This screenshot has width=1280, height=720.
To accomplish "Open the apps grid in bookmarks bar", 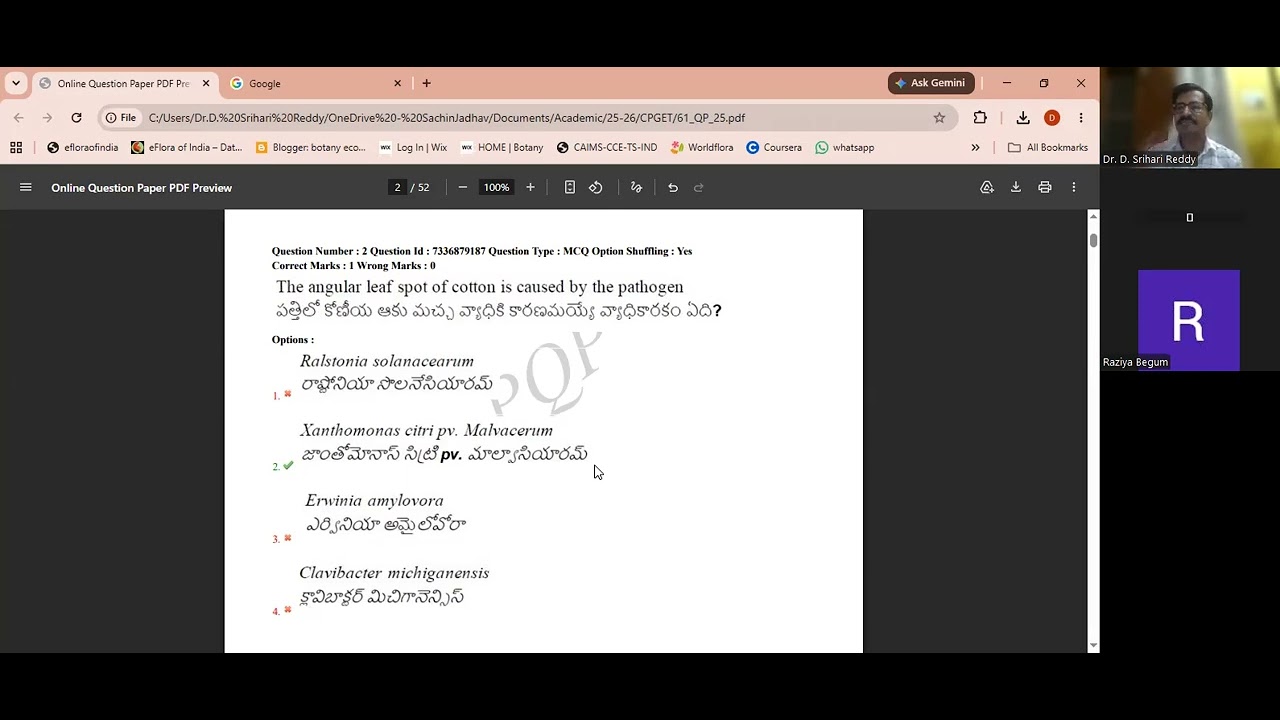I will (16, 147).
